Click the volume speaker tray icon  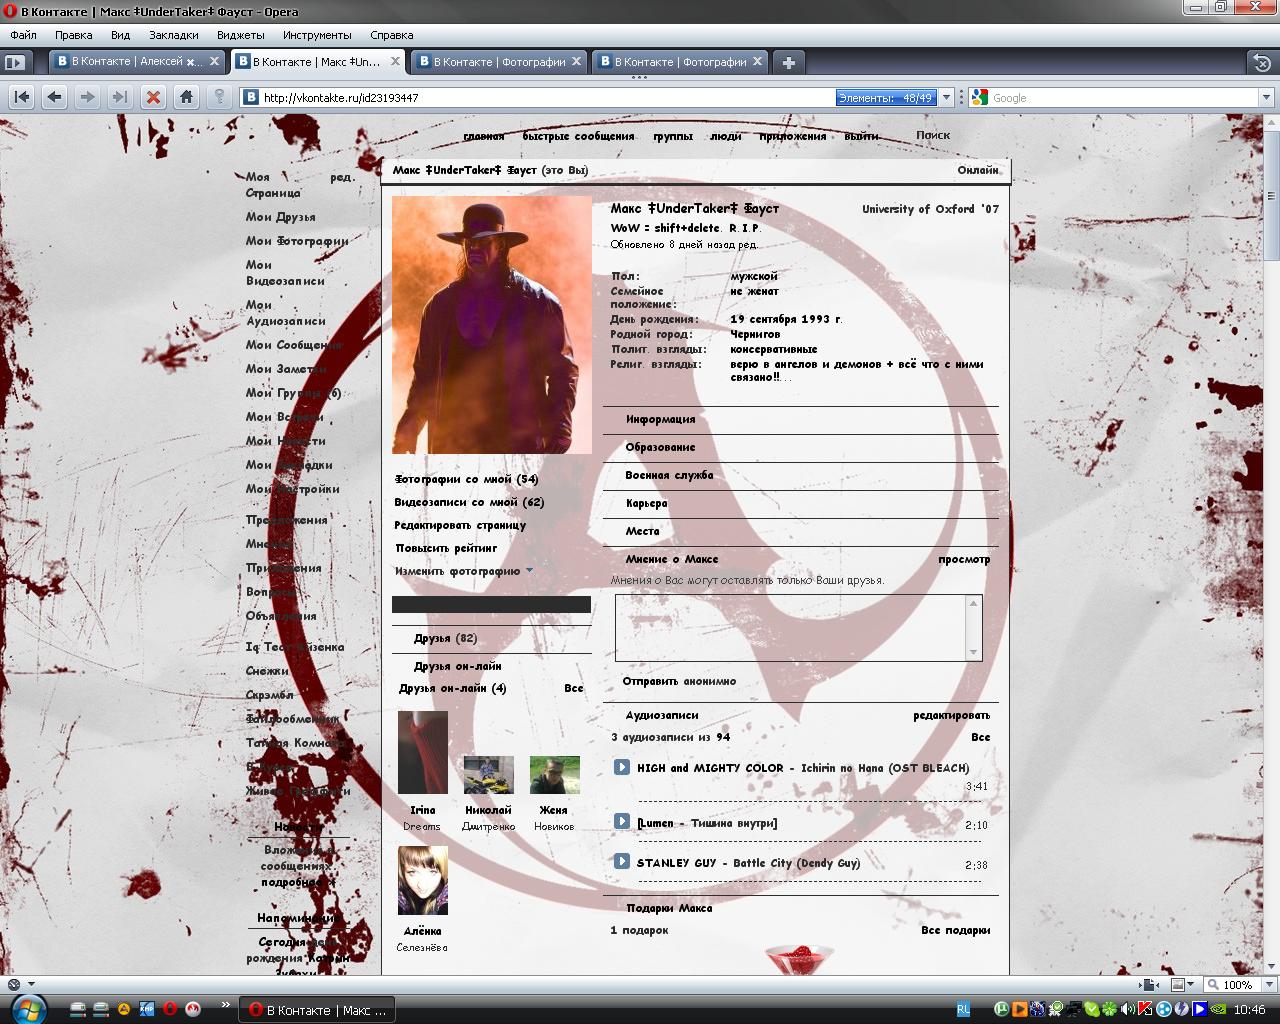[x=1129, y=1010]
